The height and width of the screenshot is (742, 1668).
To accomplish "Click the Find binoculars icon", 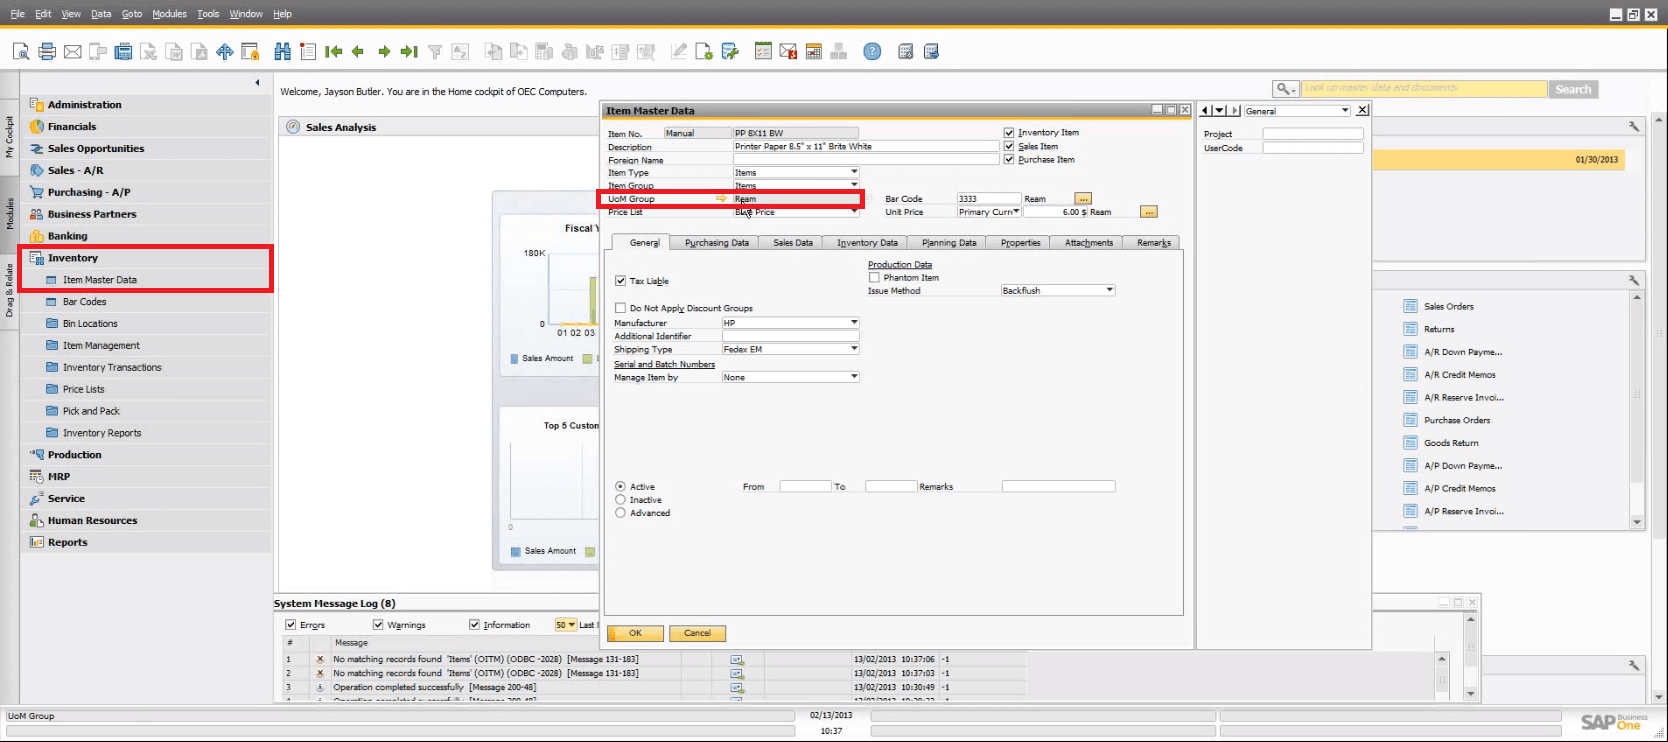I will pos(283,51).
